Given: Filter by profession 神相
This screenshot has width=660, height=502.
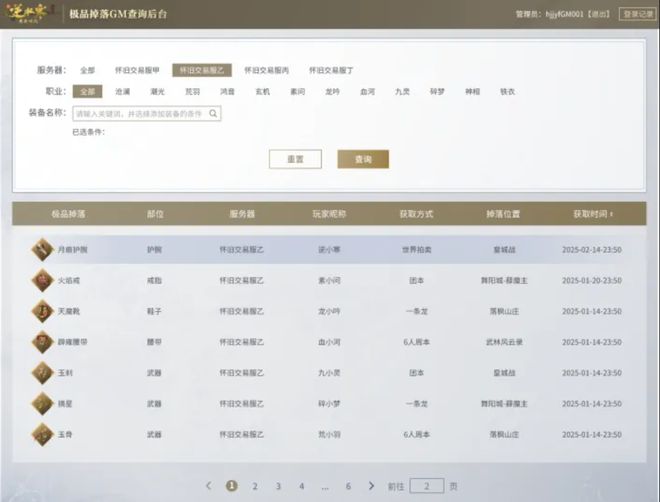Looking at the screenshot, I should click(472, 91).
